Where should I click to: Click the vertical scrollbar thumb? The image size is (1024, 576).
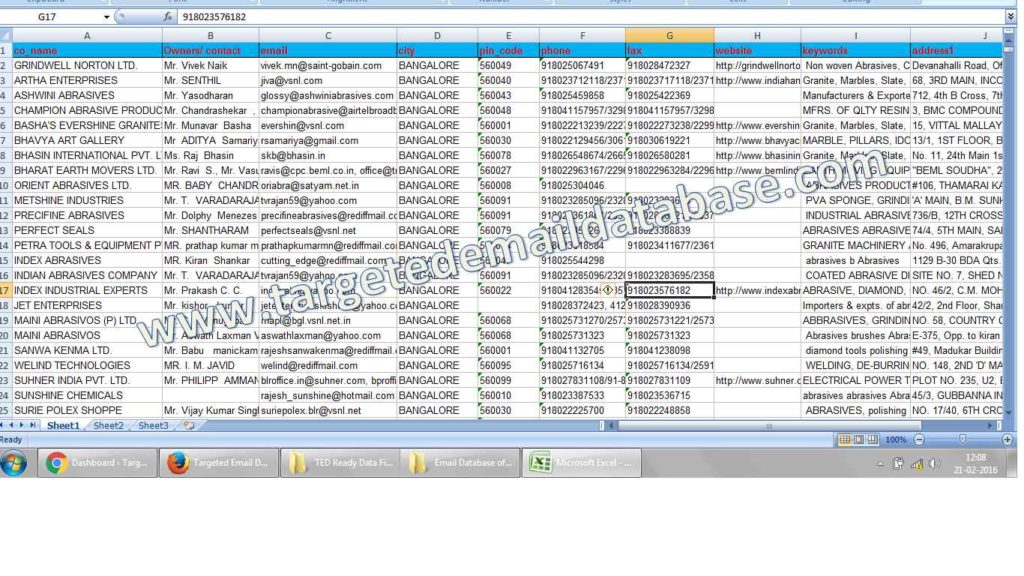(x=1009, y=49)
